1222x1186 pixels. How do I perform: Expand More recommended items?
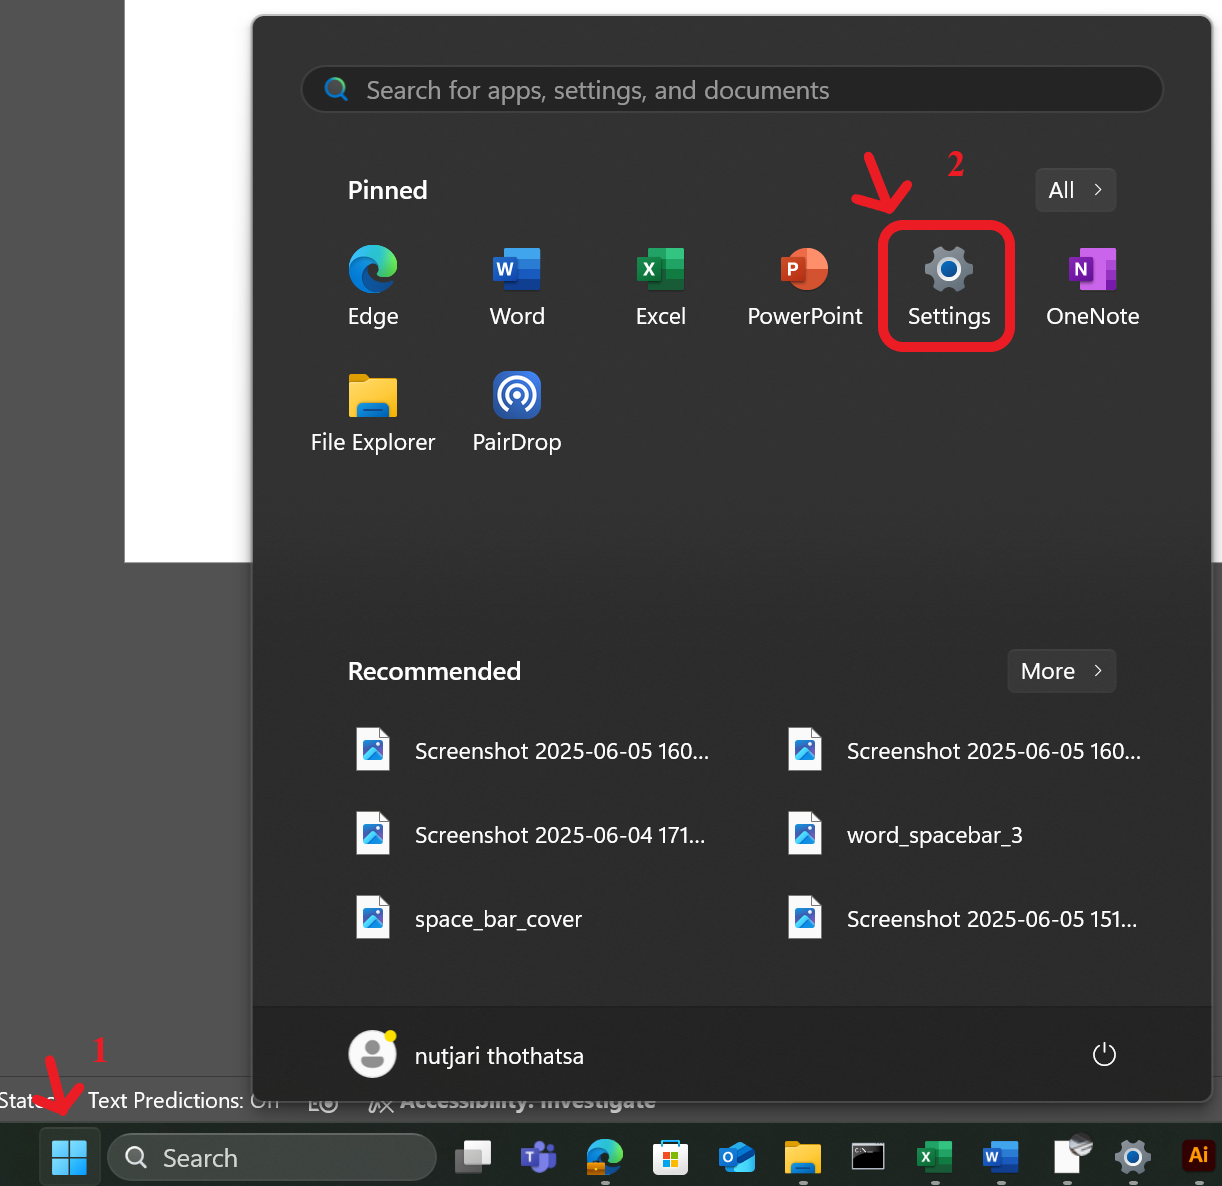pos(1061,671)
